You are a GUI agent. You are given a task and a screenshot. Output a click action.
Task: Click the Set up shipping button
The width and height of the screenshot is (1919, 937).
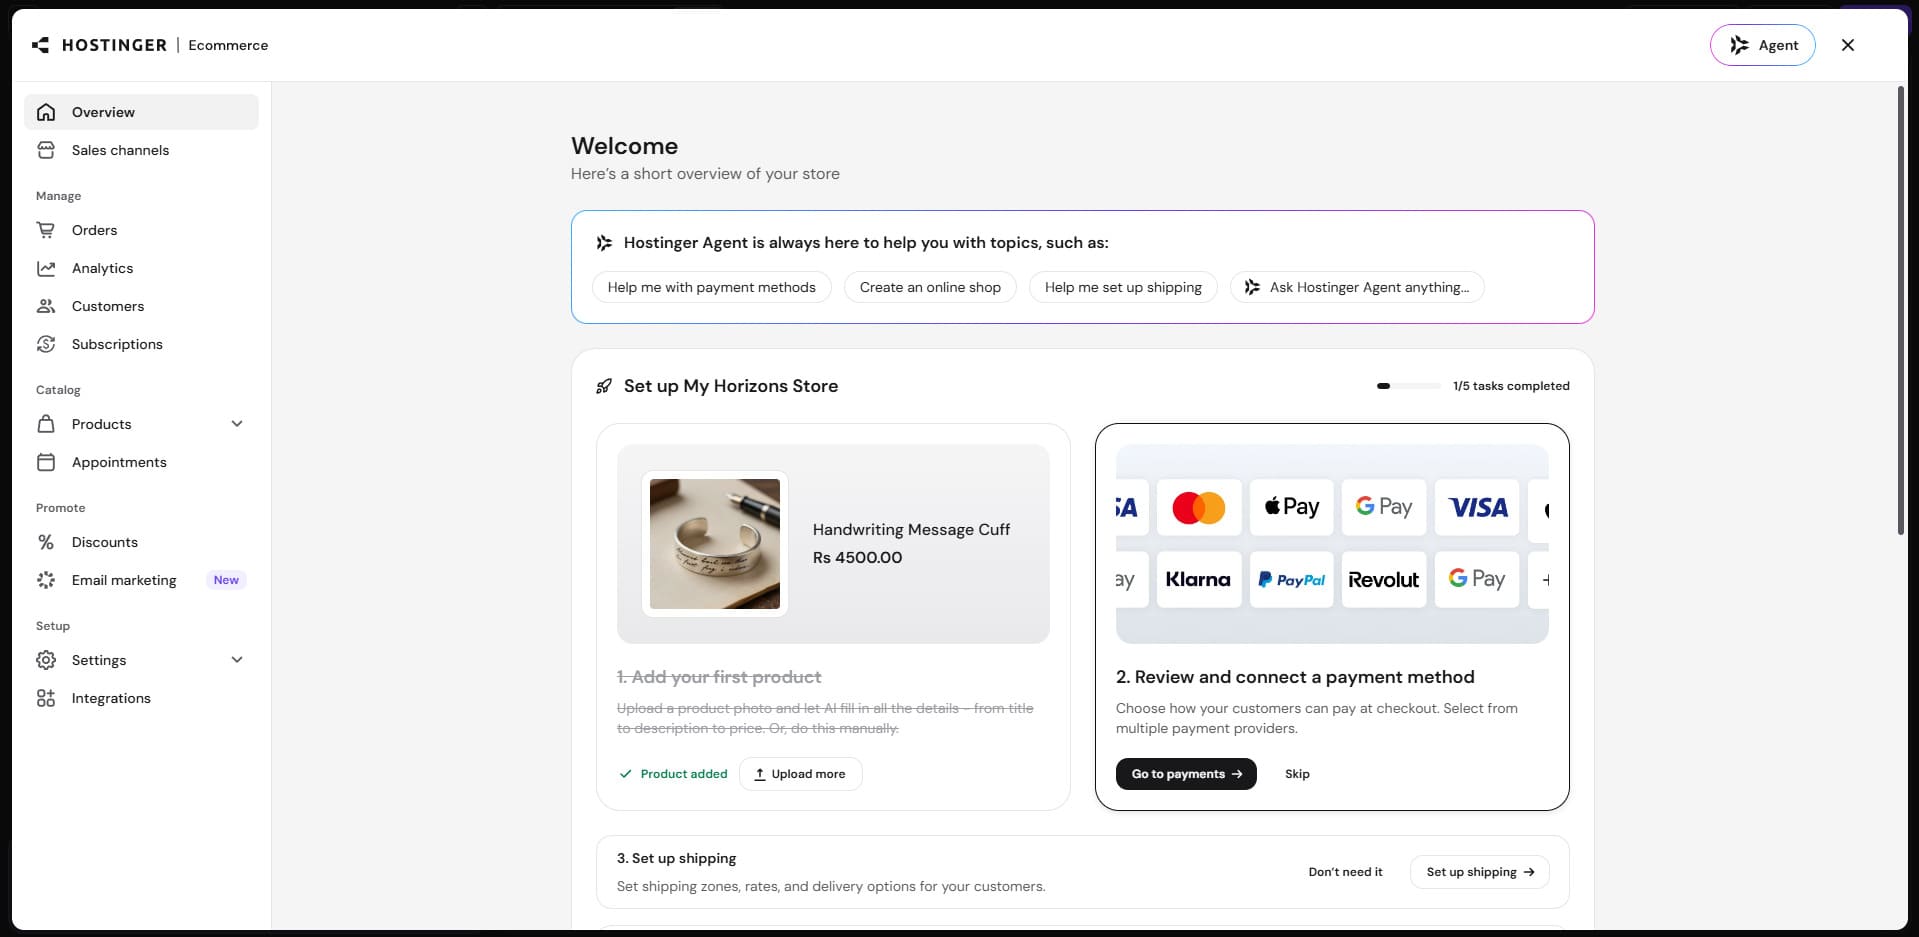click(x=1480, y=872)
